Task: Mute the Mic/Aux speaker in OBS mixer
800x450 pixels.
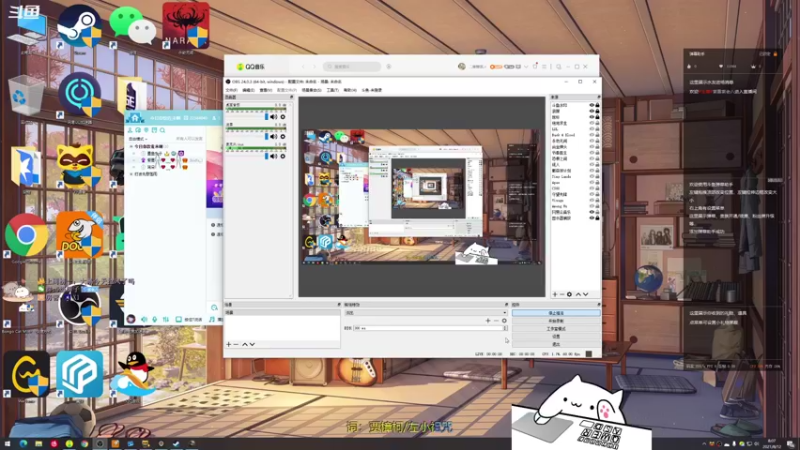Action: point(274,156)
